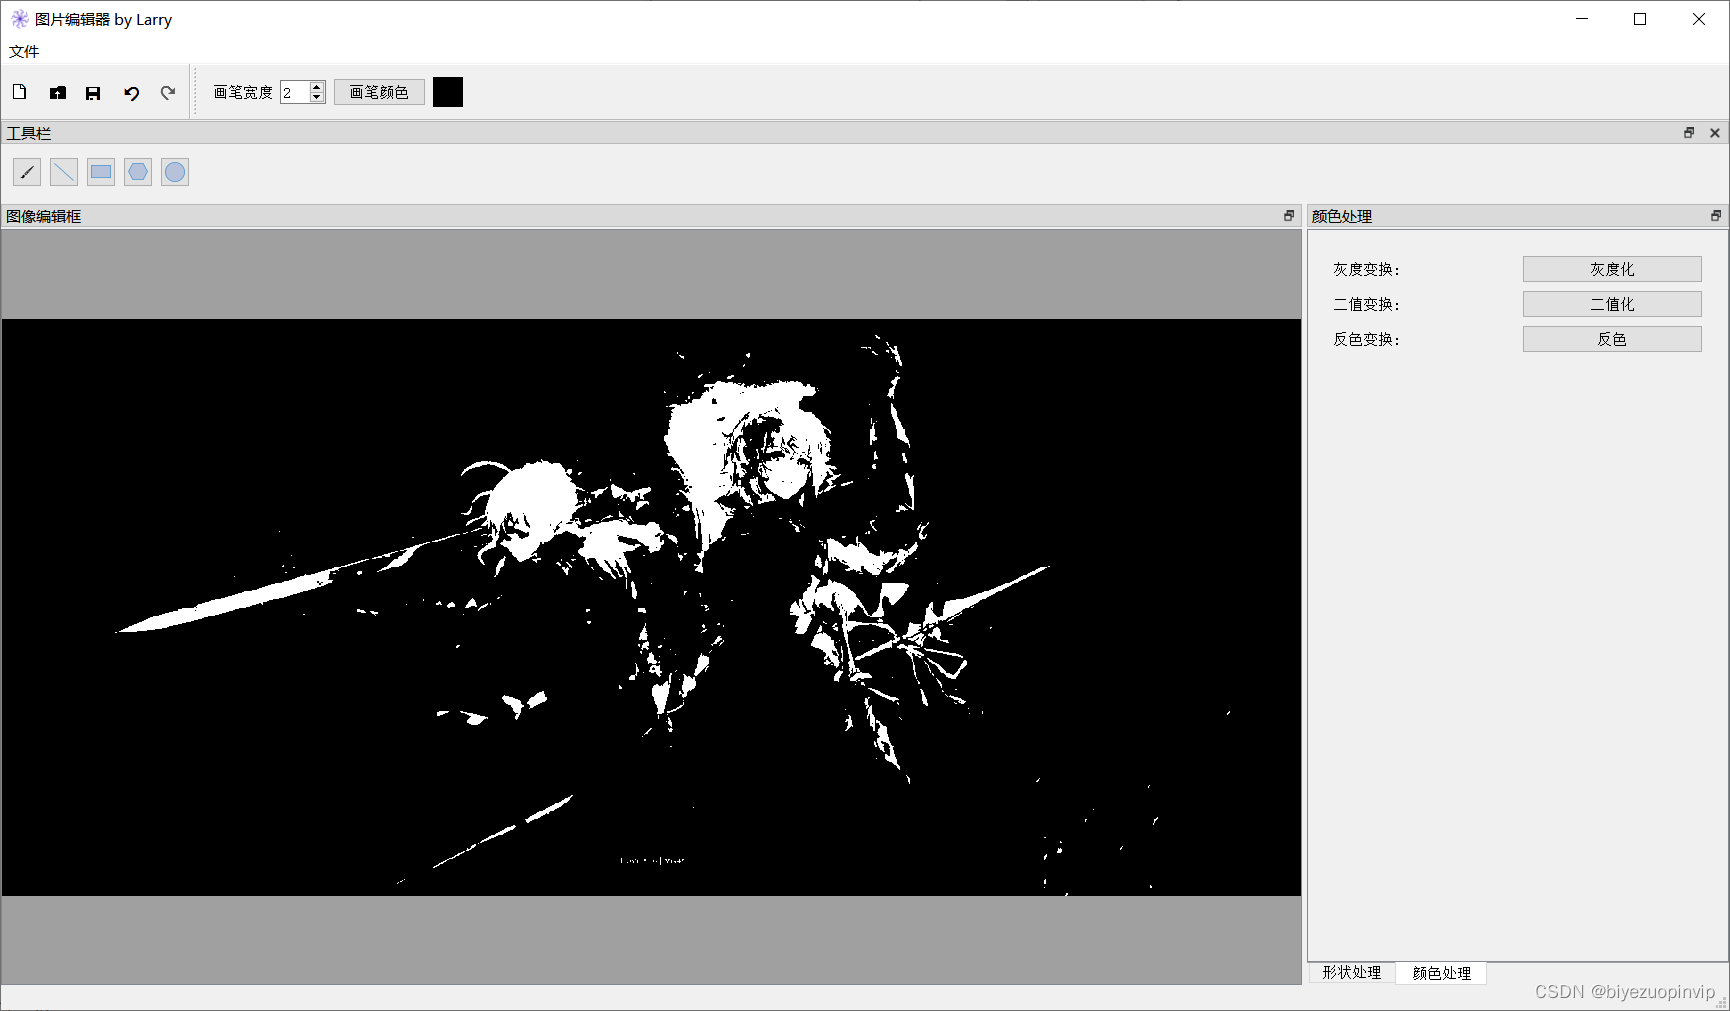Click the brush width input field

pyautogui.click(x=295, y=92)
